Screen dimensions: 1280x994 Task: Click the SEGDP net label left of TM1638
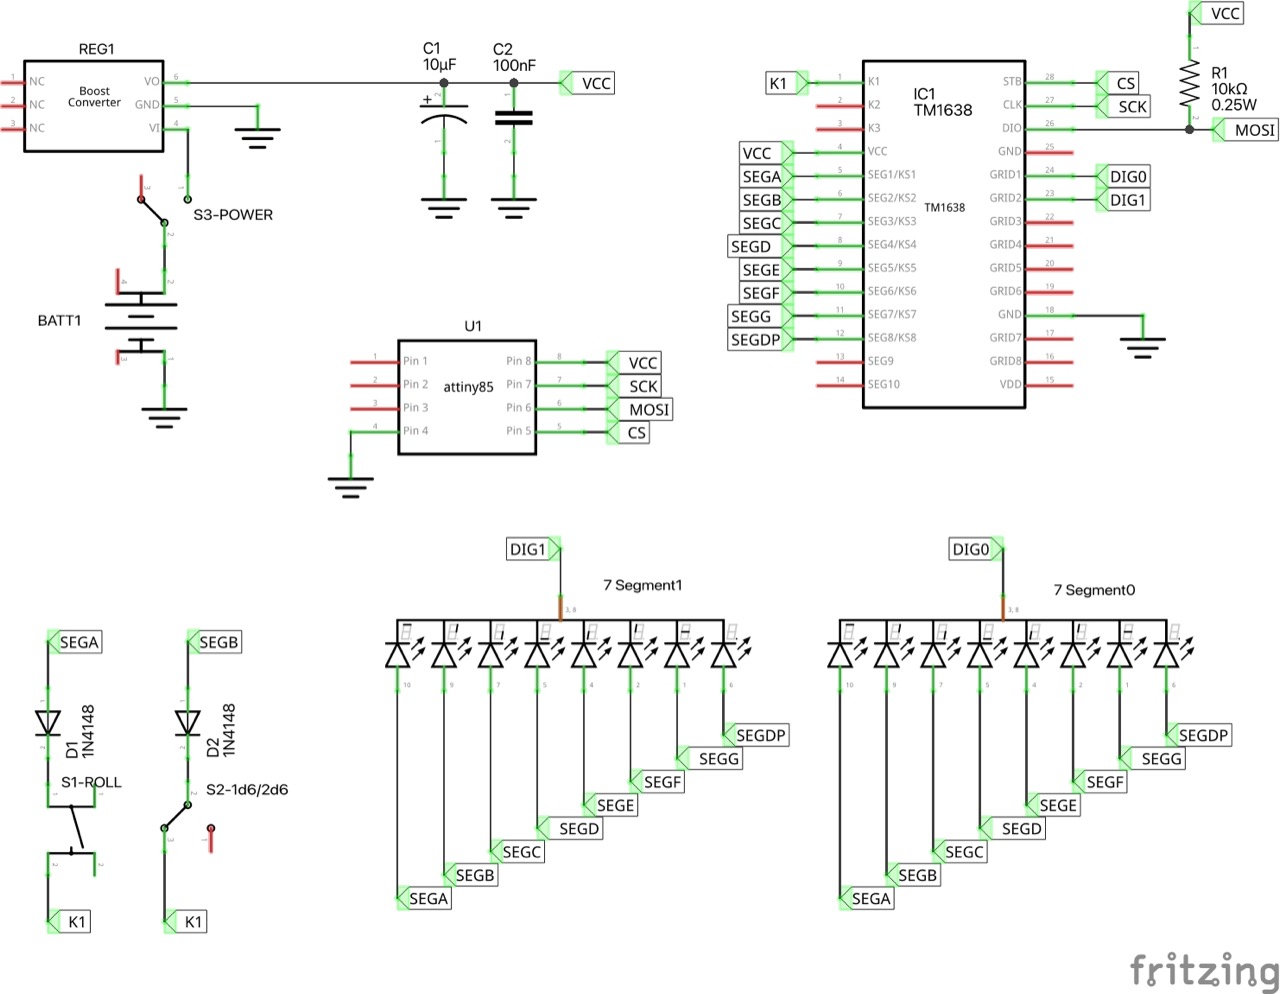(760, 340)
